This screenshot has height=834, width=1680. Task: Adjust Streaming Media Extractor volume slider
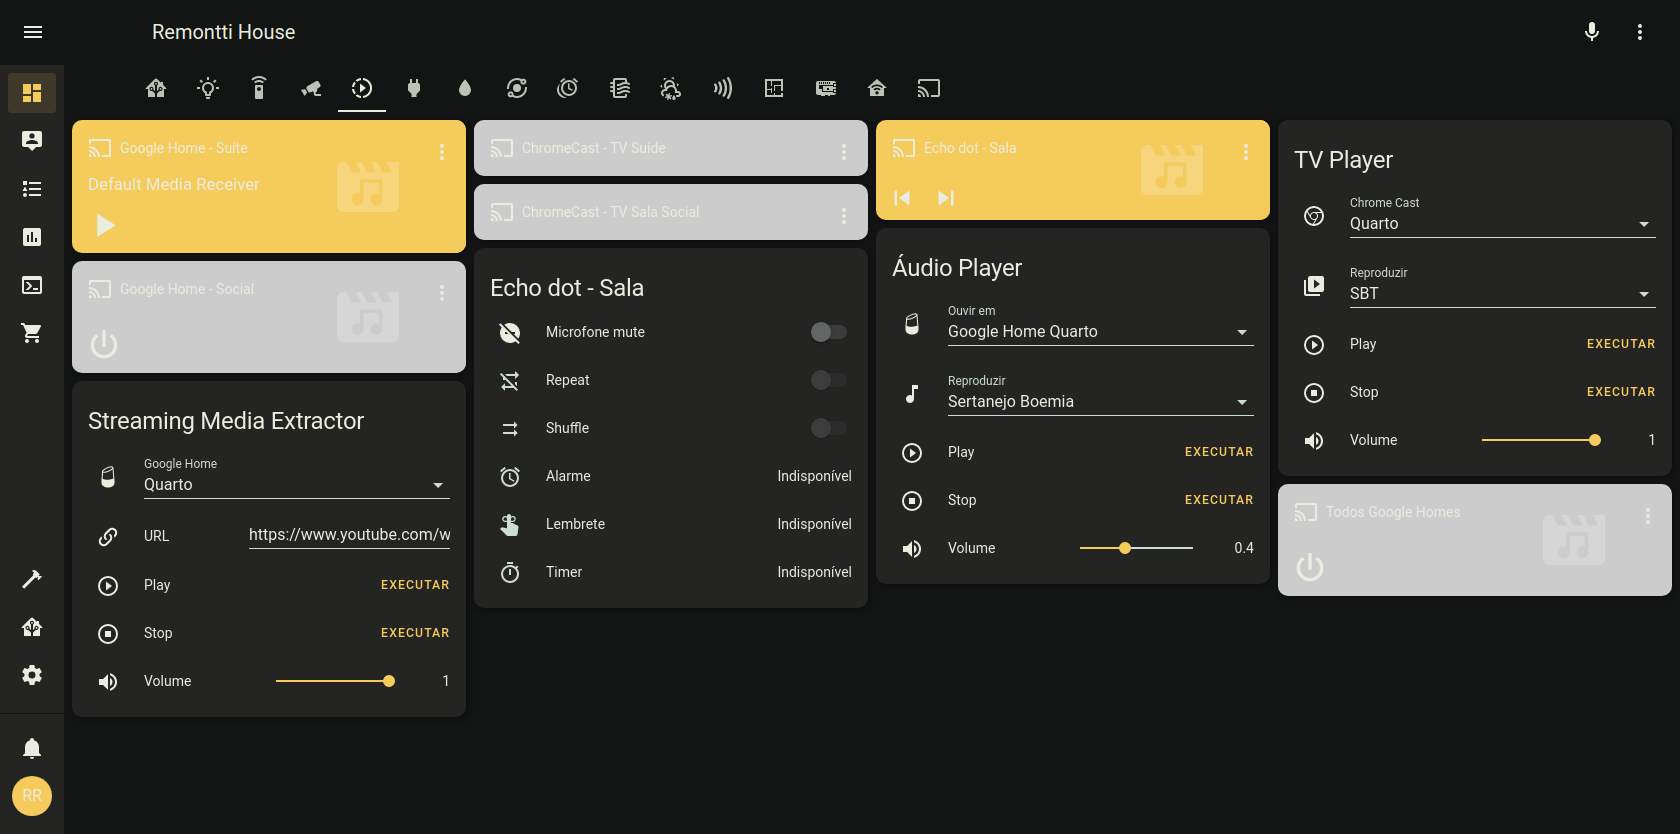coord(335,681)
